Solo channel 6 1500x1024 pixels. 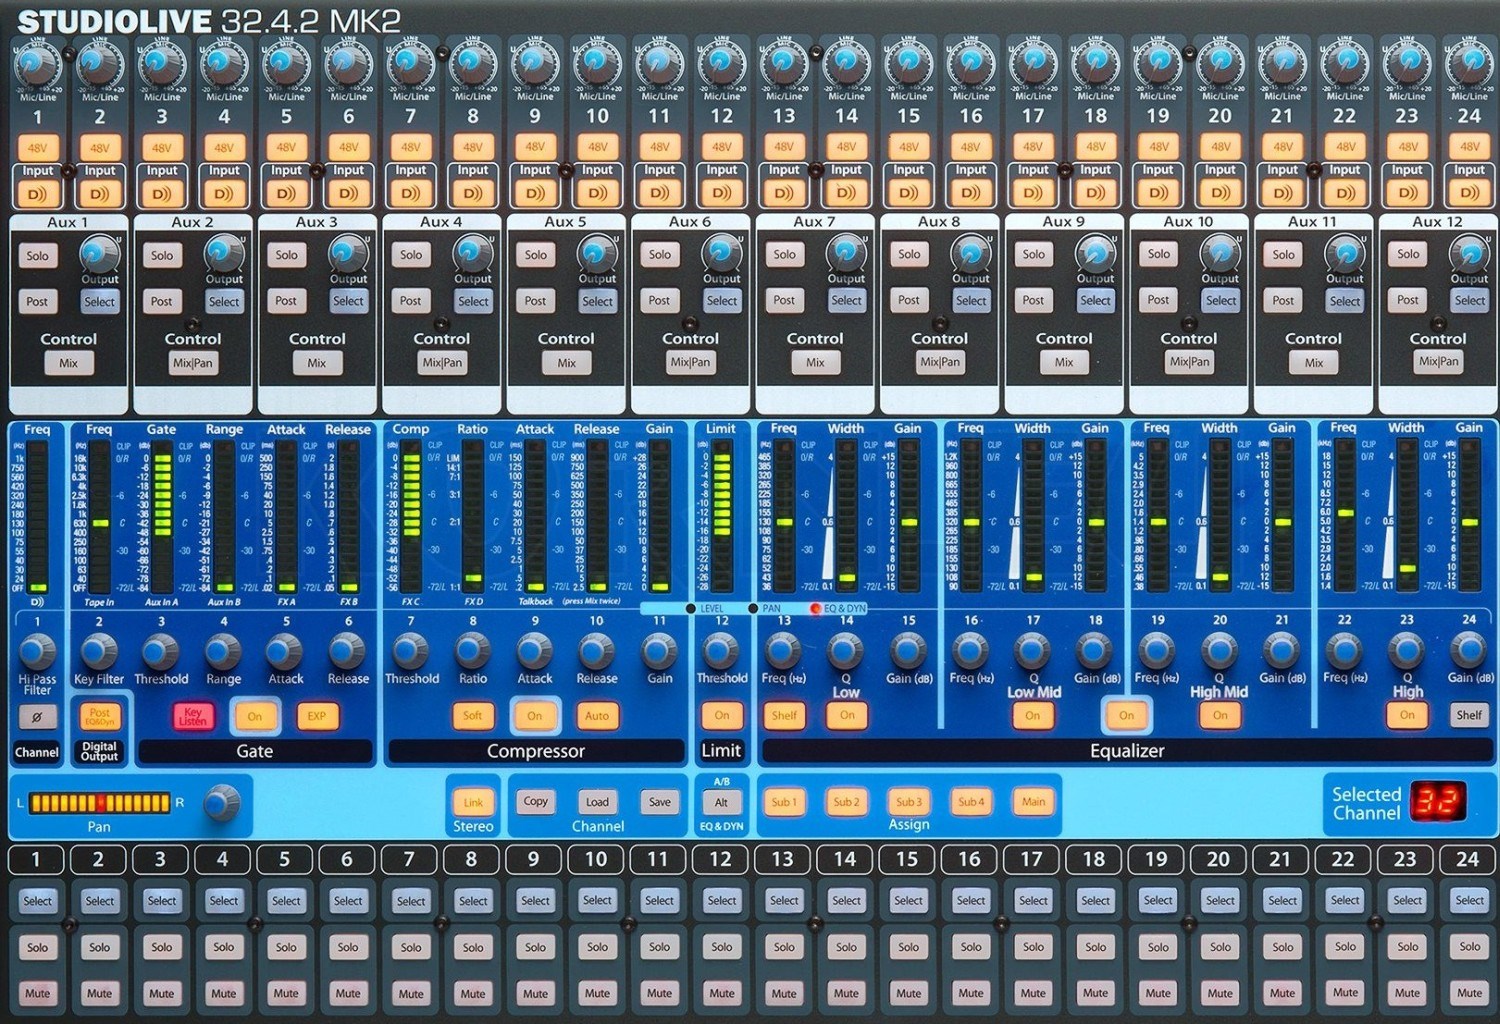(x=348, y=947)
